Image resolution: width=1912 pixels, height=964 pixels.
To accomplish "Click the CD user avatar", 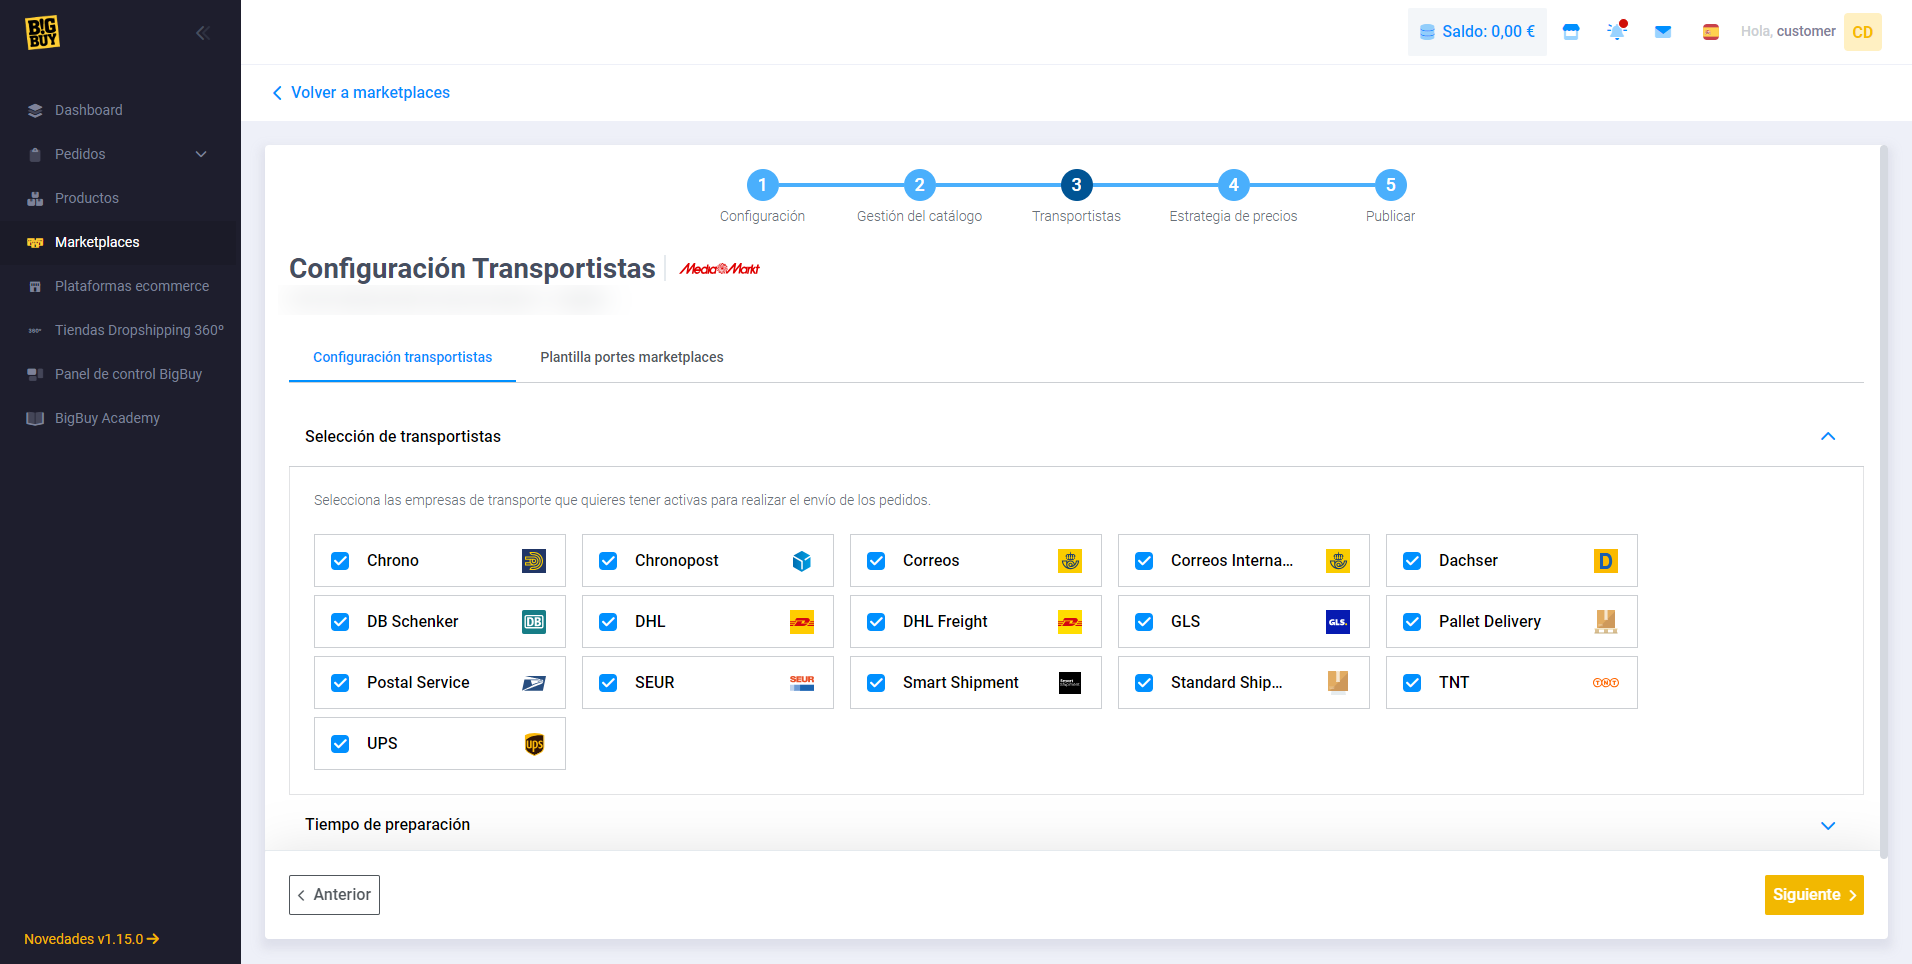I will [x=1862, y=32].
